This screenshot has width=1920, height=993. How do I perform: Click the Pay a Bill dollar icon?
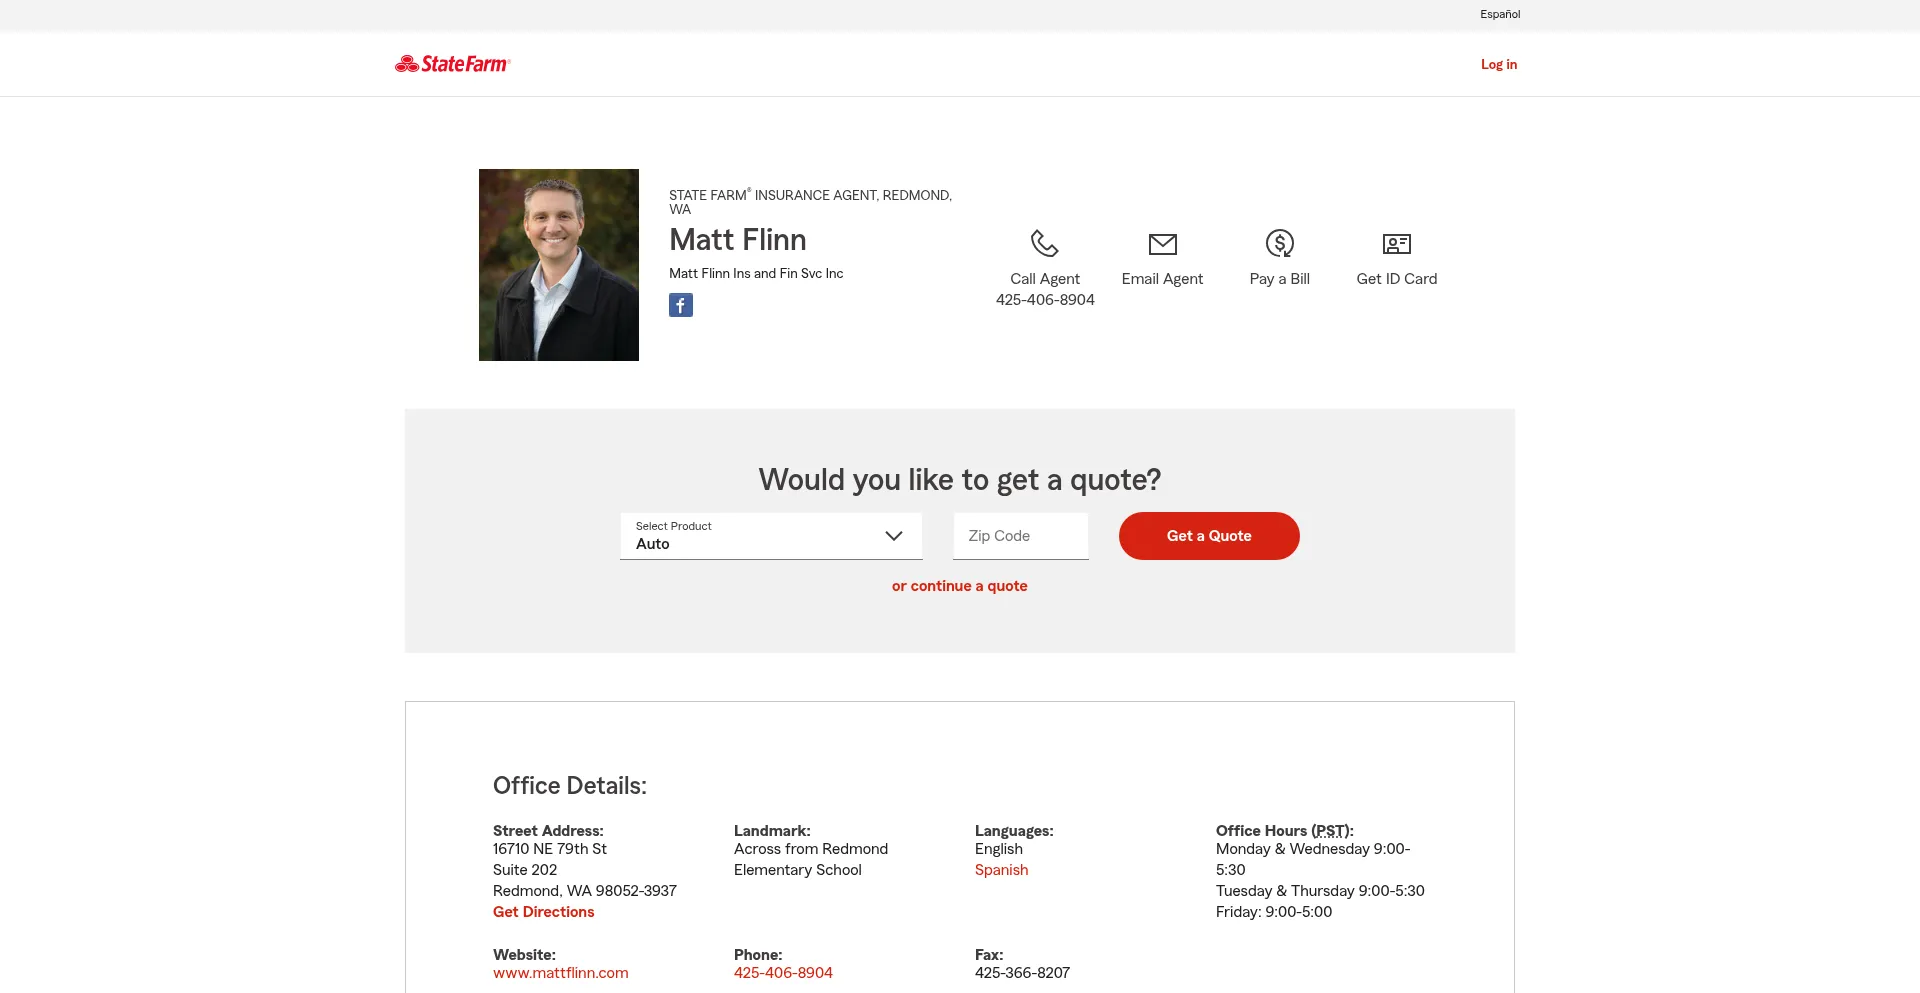click(1279, 243)
